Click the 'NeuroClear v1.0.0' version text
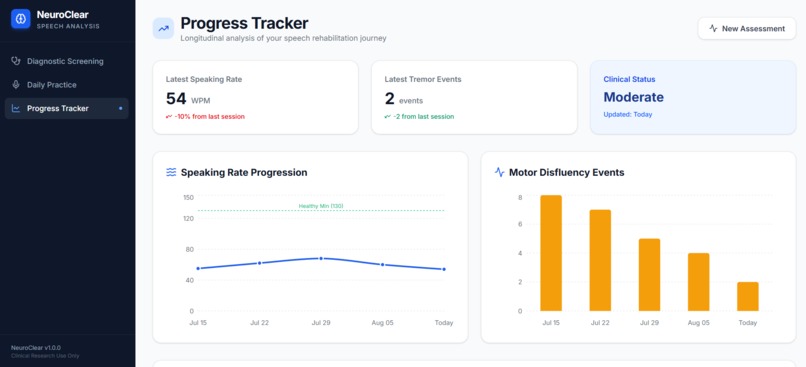Viewport: 806px width, 367px height. tap(36, 348)
